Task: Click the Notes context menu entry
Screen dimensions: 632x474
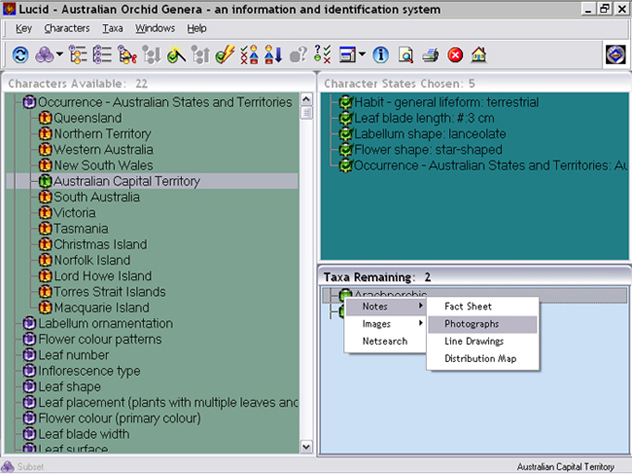Action: (x=386, y=307)
